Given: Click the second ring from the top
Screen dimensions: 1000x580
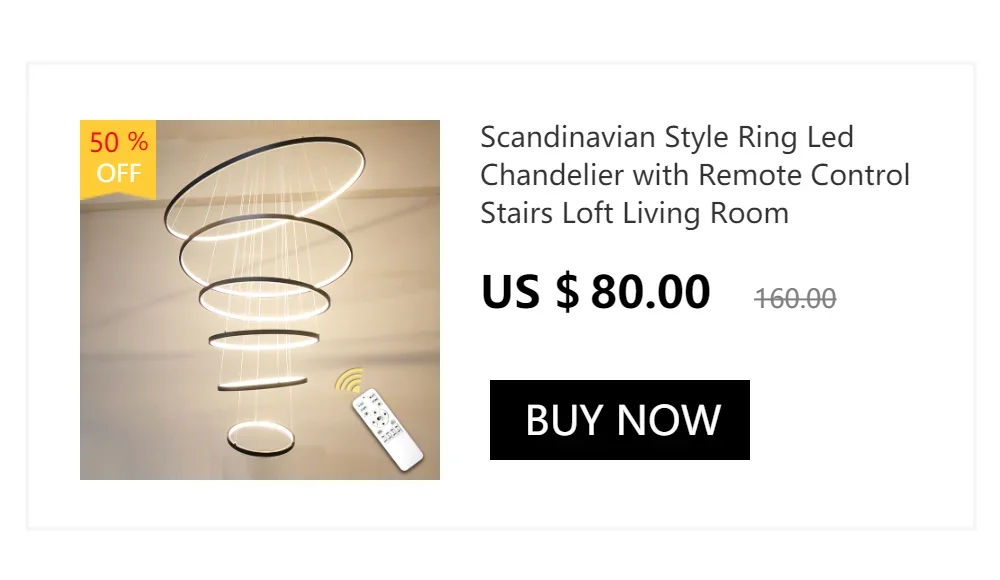Looking at the screenshot, I should pyautogui.click(x=266, y=255).
